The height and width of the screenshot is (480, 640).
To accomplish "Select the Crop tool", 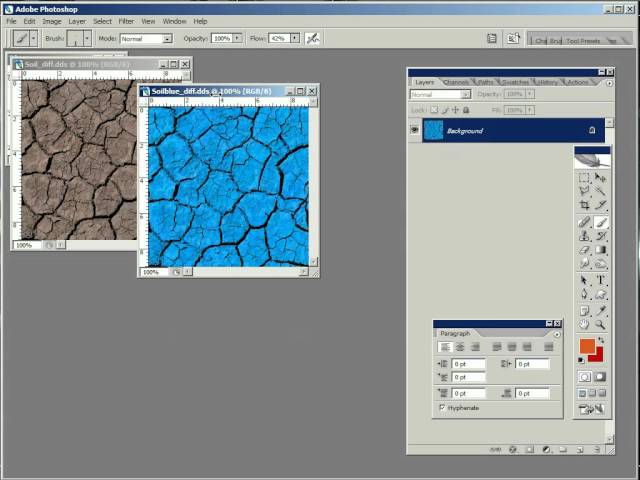I will coord(584,205).
